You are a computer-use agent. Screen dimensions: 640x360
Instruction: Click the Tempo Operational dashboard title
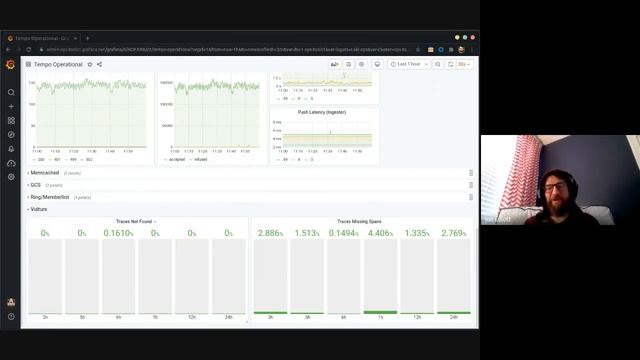tap(58, 64)
